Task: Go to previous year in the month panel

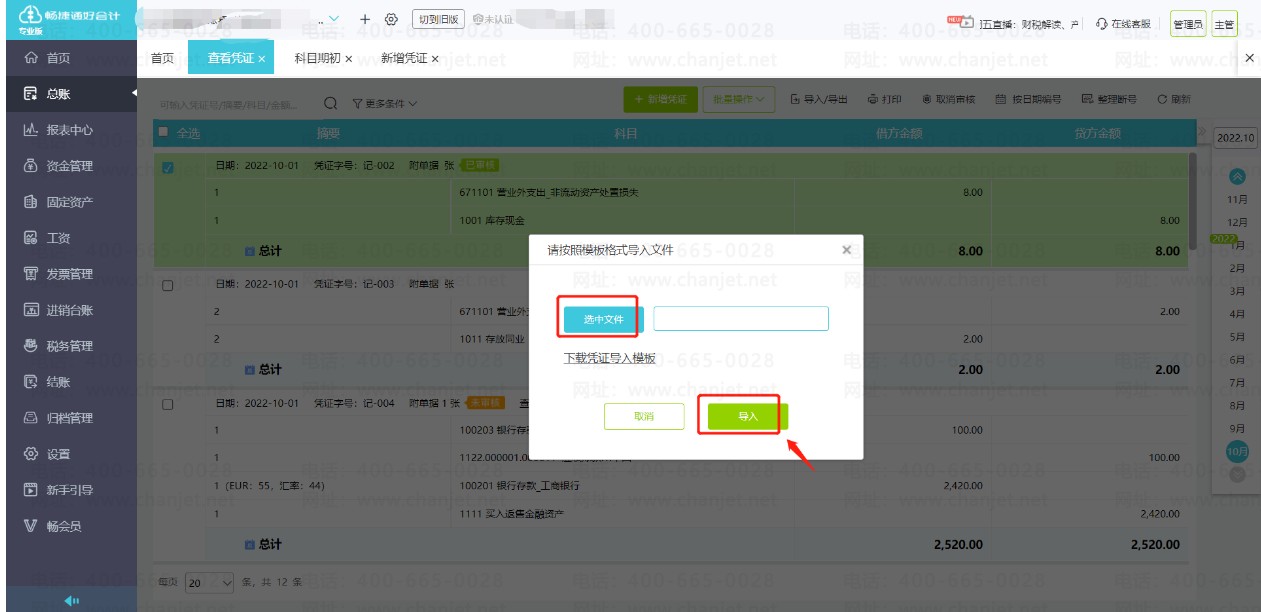Action: (1237, 177)
